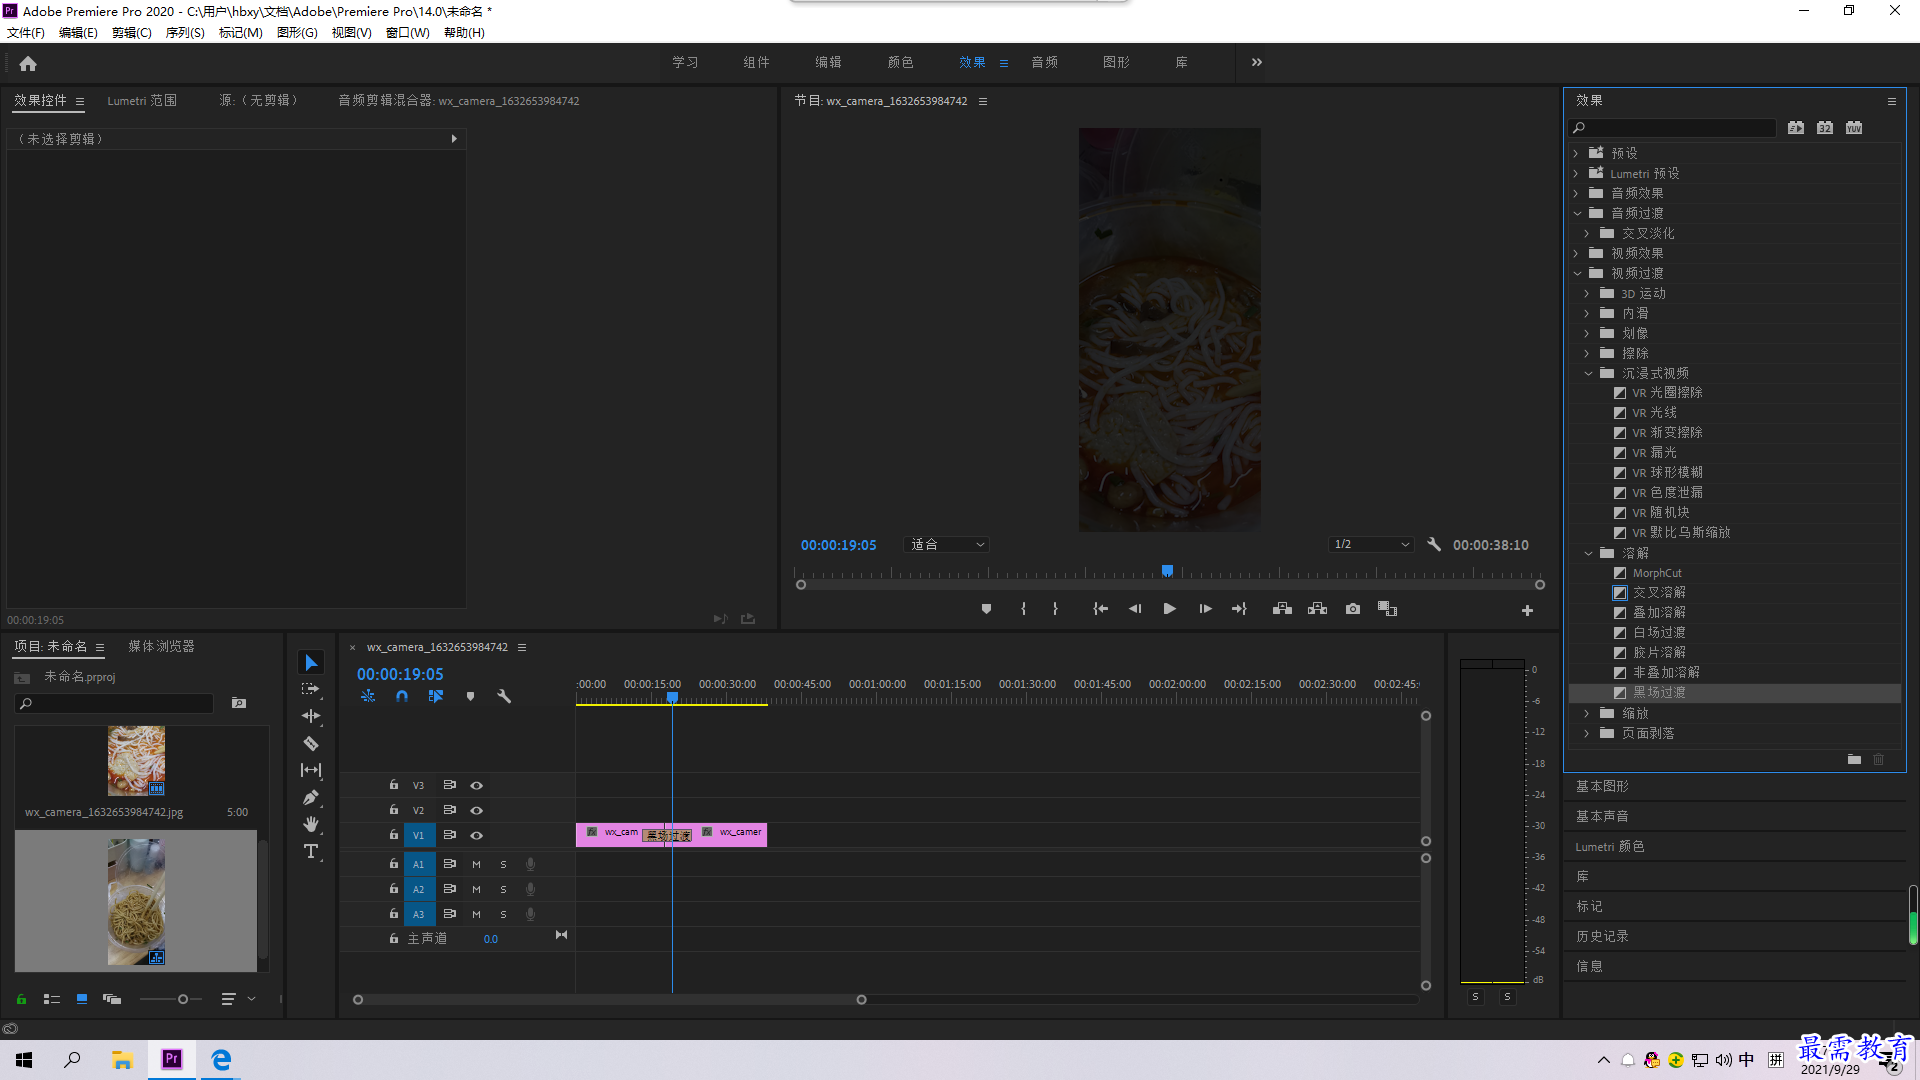Toggle V3 track output eye
The image size is (1920, 1080).
pos(477,786)
